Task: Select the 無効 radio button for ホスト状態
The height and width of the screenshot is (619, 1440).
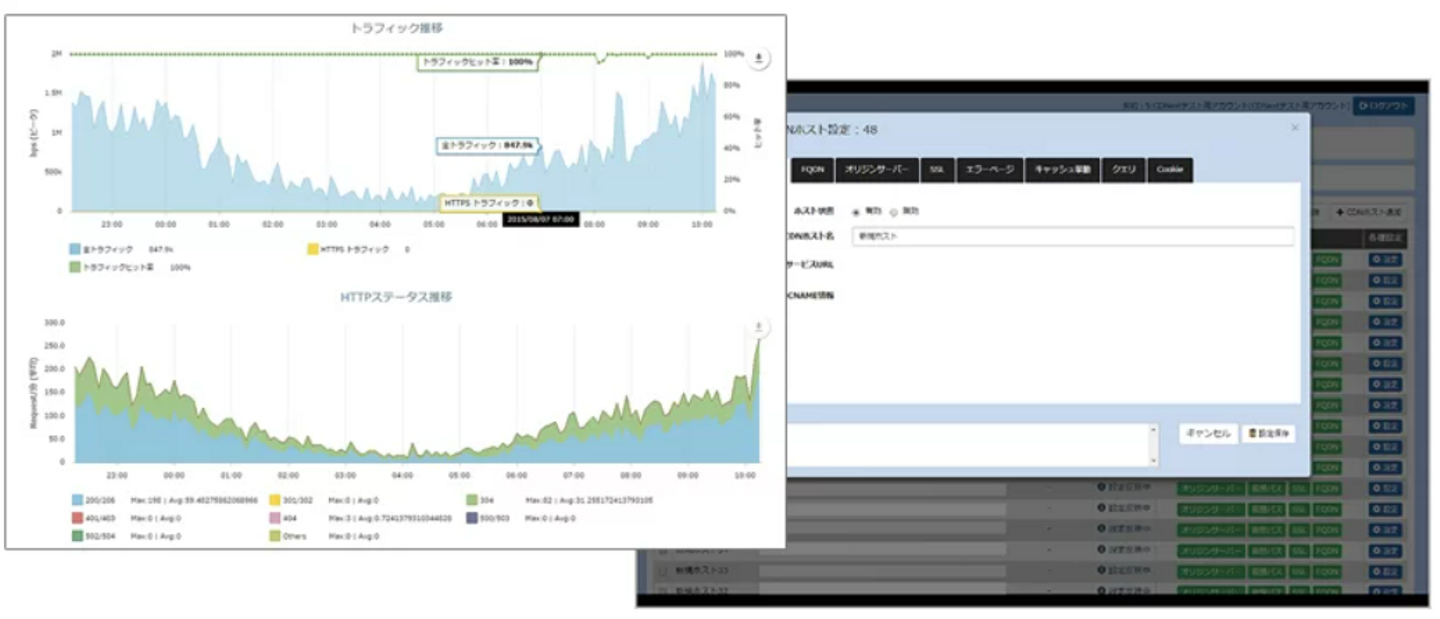Action: point(893,212)
